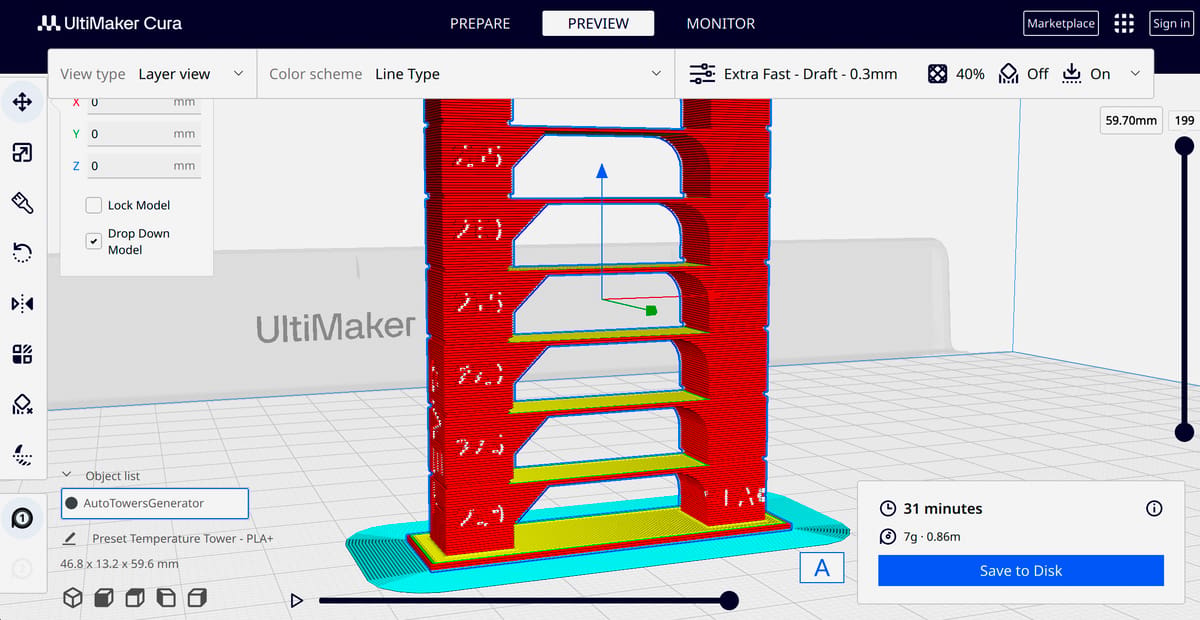The image size is (1200, 620).
Task: Click the 40% infill icon
Action: coord(937,74)
